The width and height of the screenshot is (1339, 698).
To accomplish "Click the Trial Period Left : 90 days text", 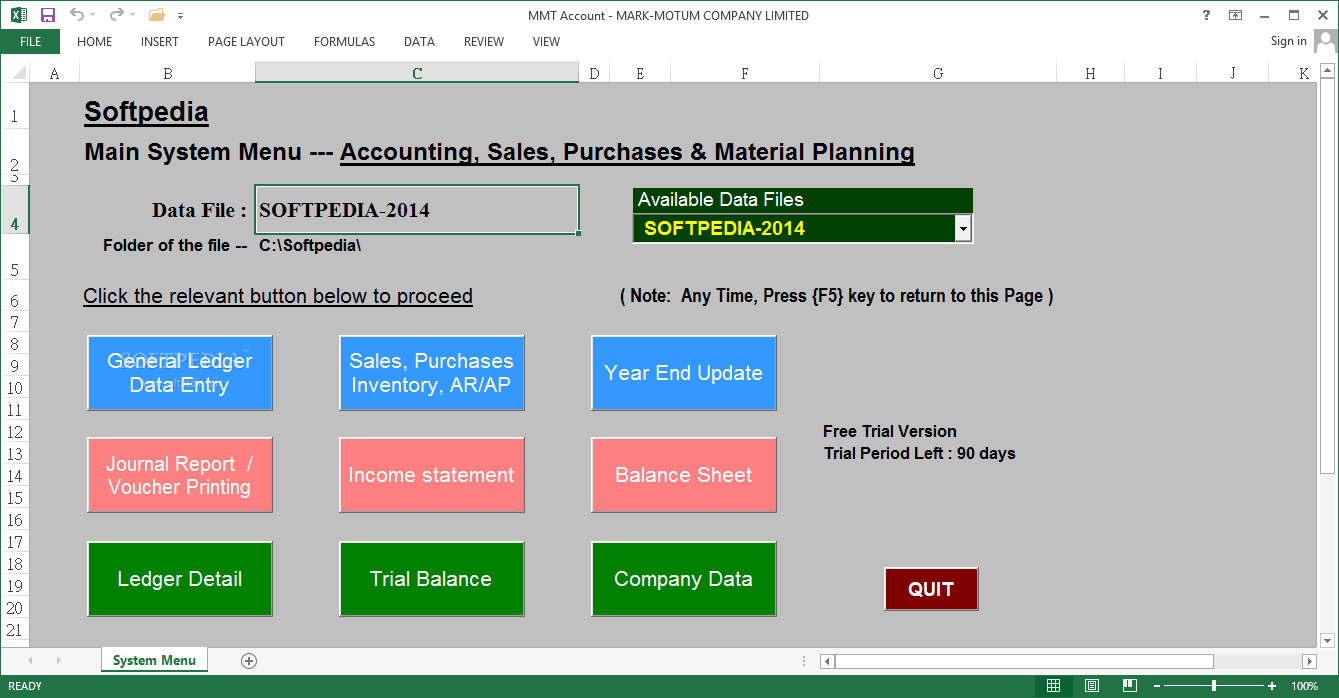I will (x=920, y=453).
